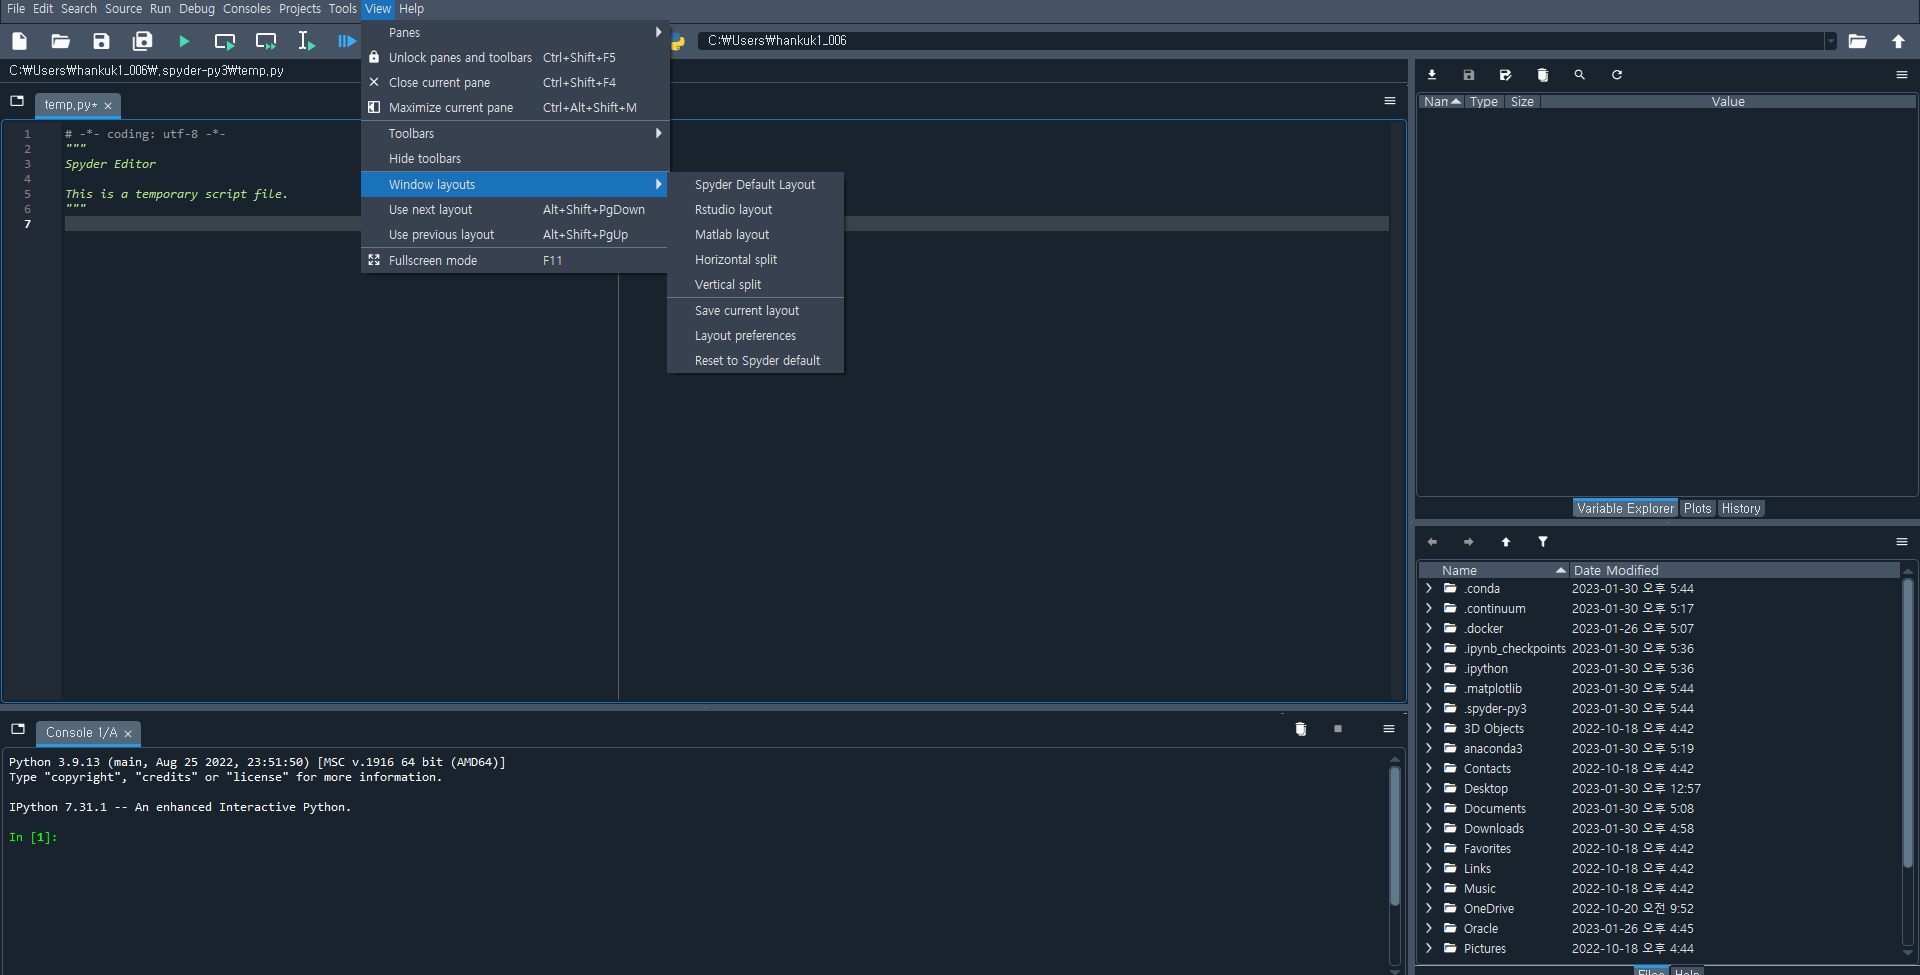Click console Interrupt kernel stop icon
This screenshot has height=975, width=1920.
[1338, 729]
